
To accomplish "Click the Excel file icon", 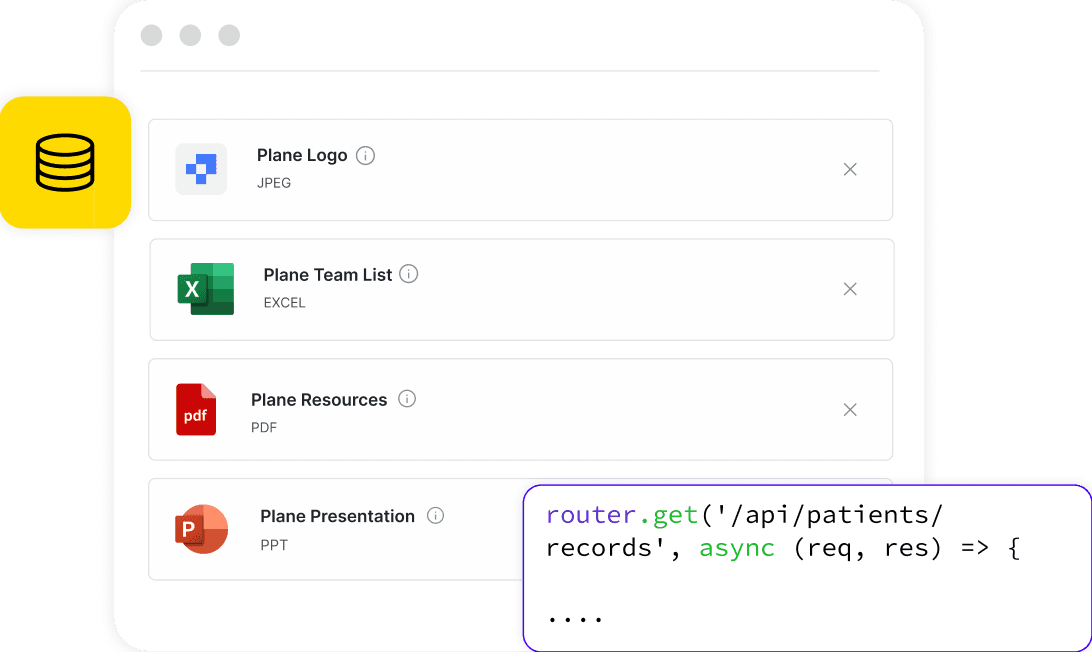I will coord(206,289).
